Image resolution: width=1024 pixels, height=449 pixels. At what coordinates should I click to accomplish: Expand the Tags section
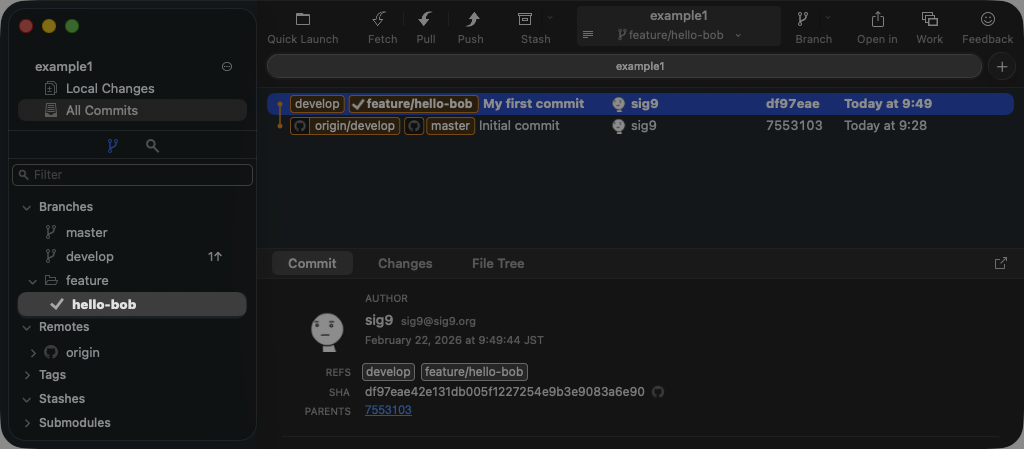pos(26,375)
